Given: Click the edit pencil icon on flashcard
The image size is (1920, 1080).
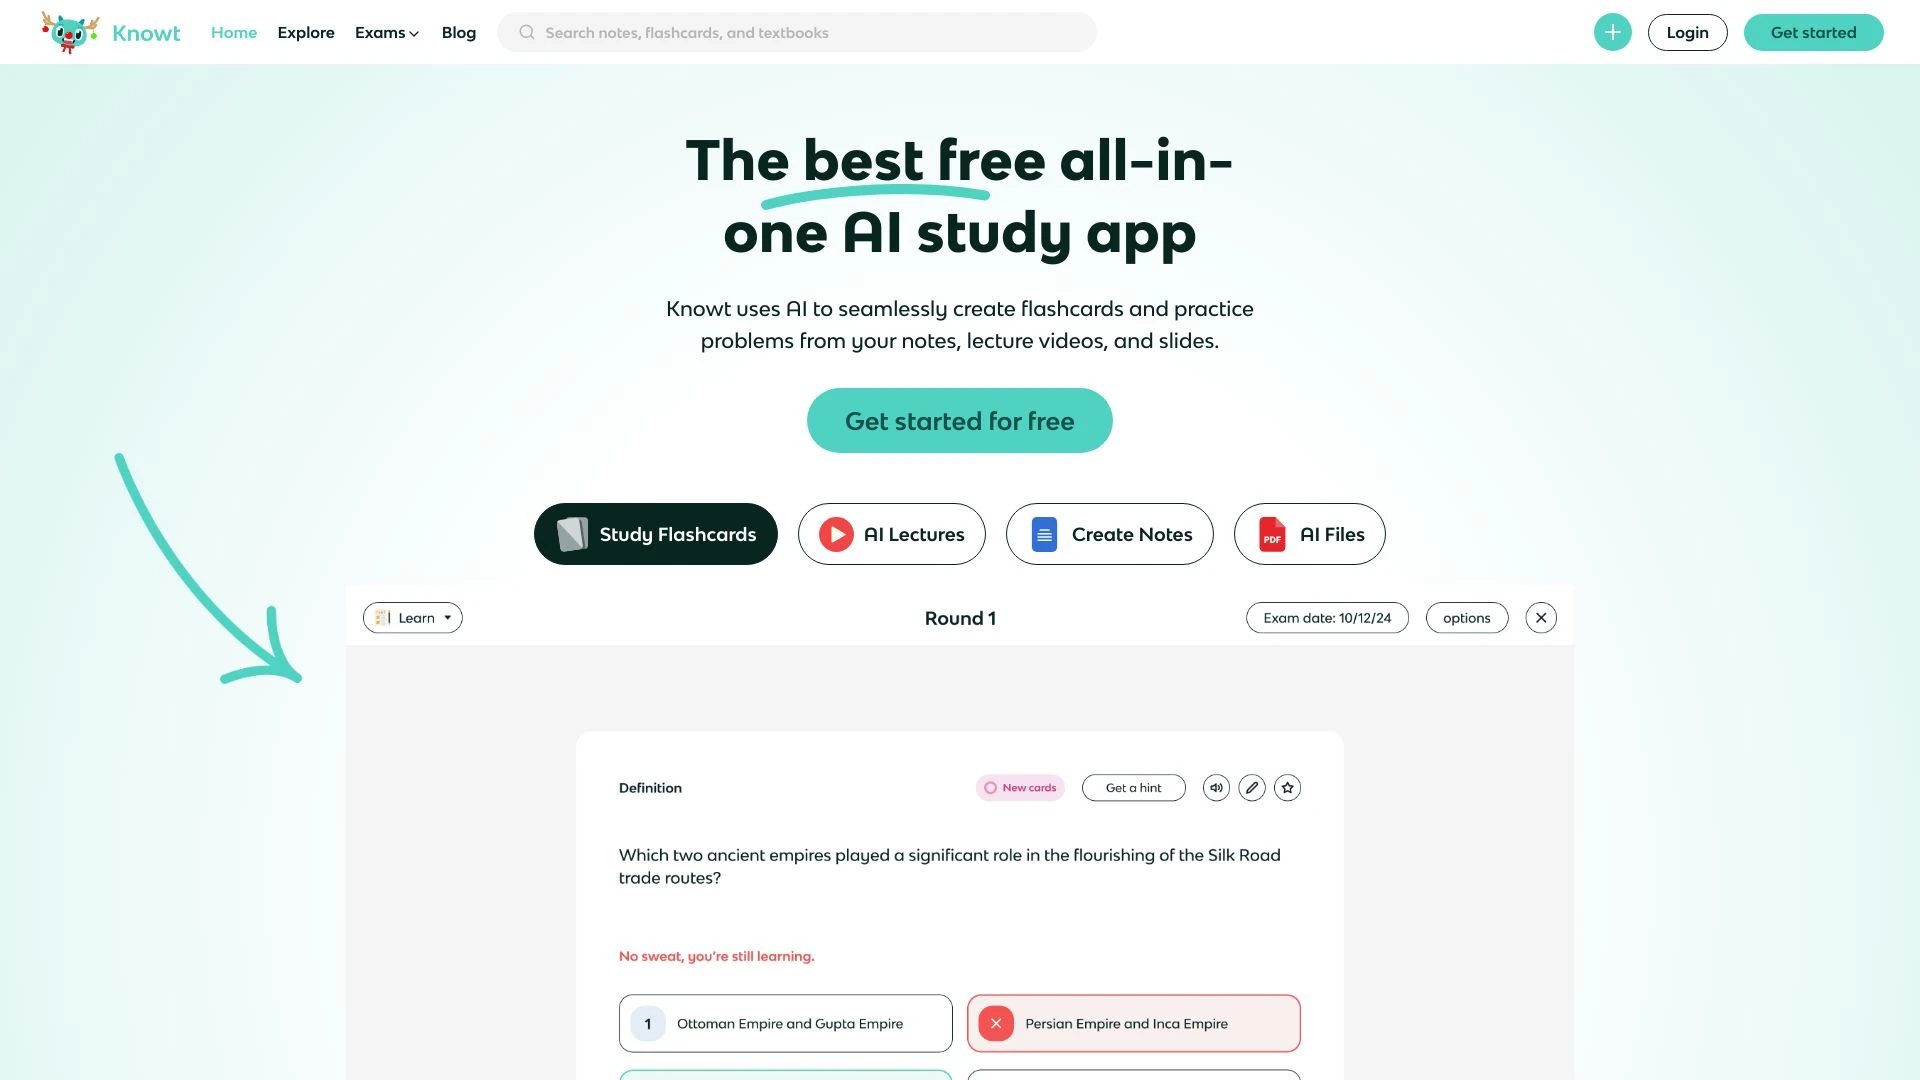Looking at the screenshot, I should 1250,787.
